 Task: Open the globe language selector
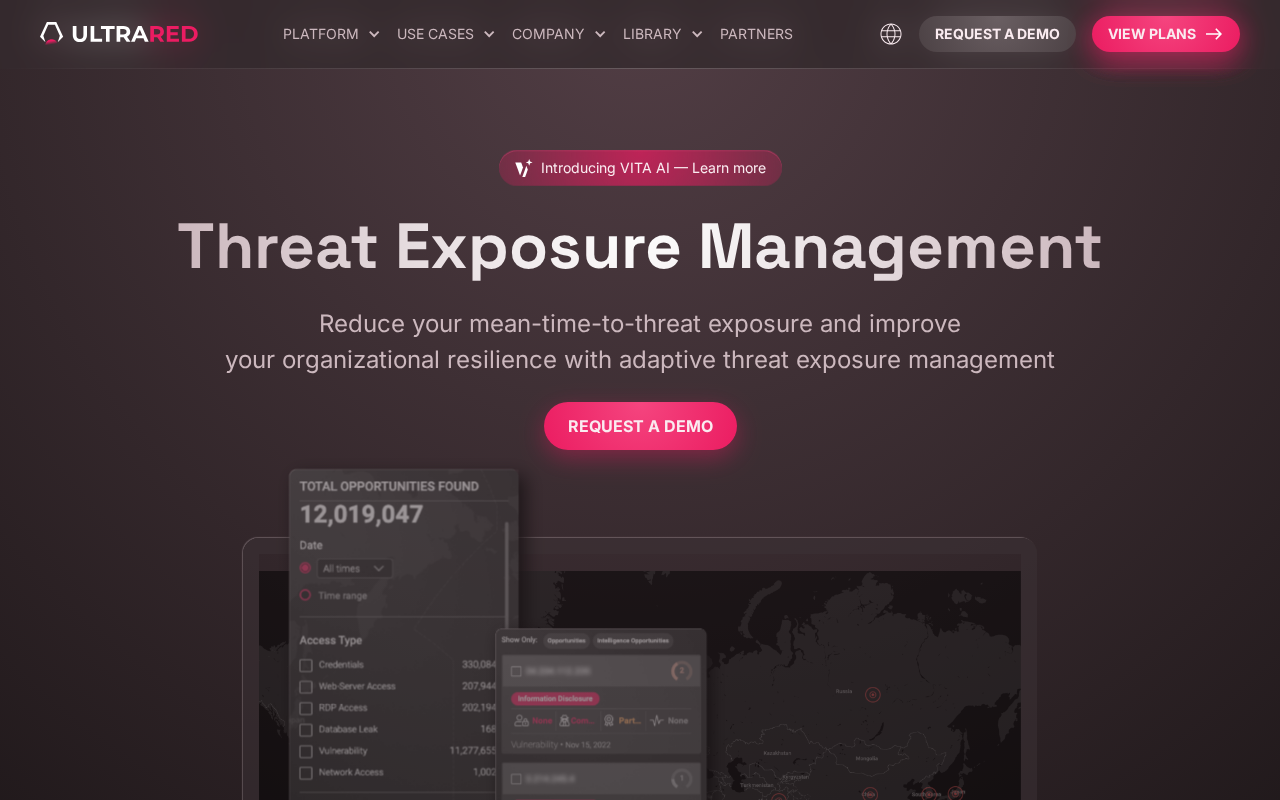891,34
